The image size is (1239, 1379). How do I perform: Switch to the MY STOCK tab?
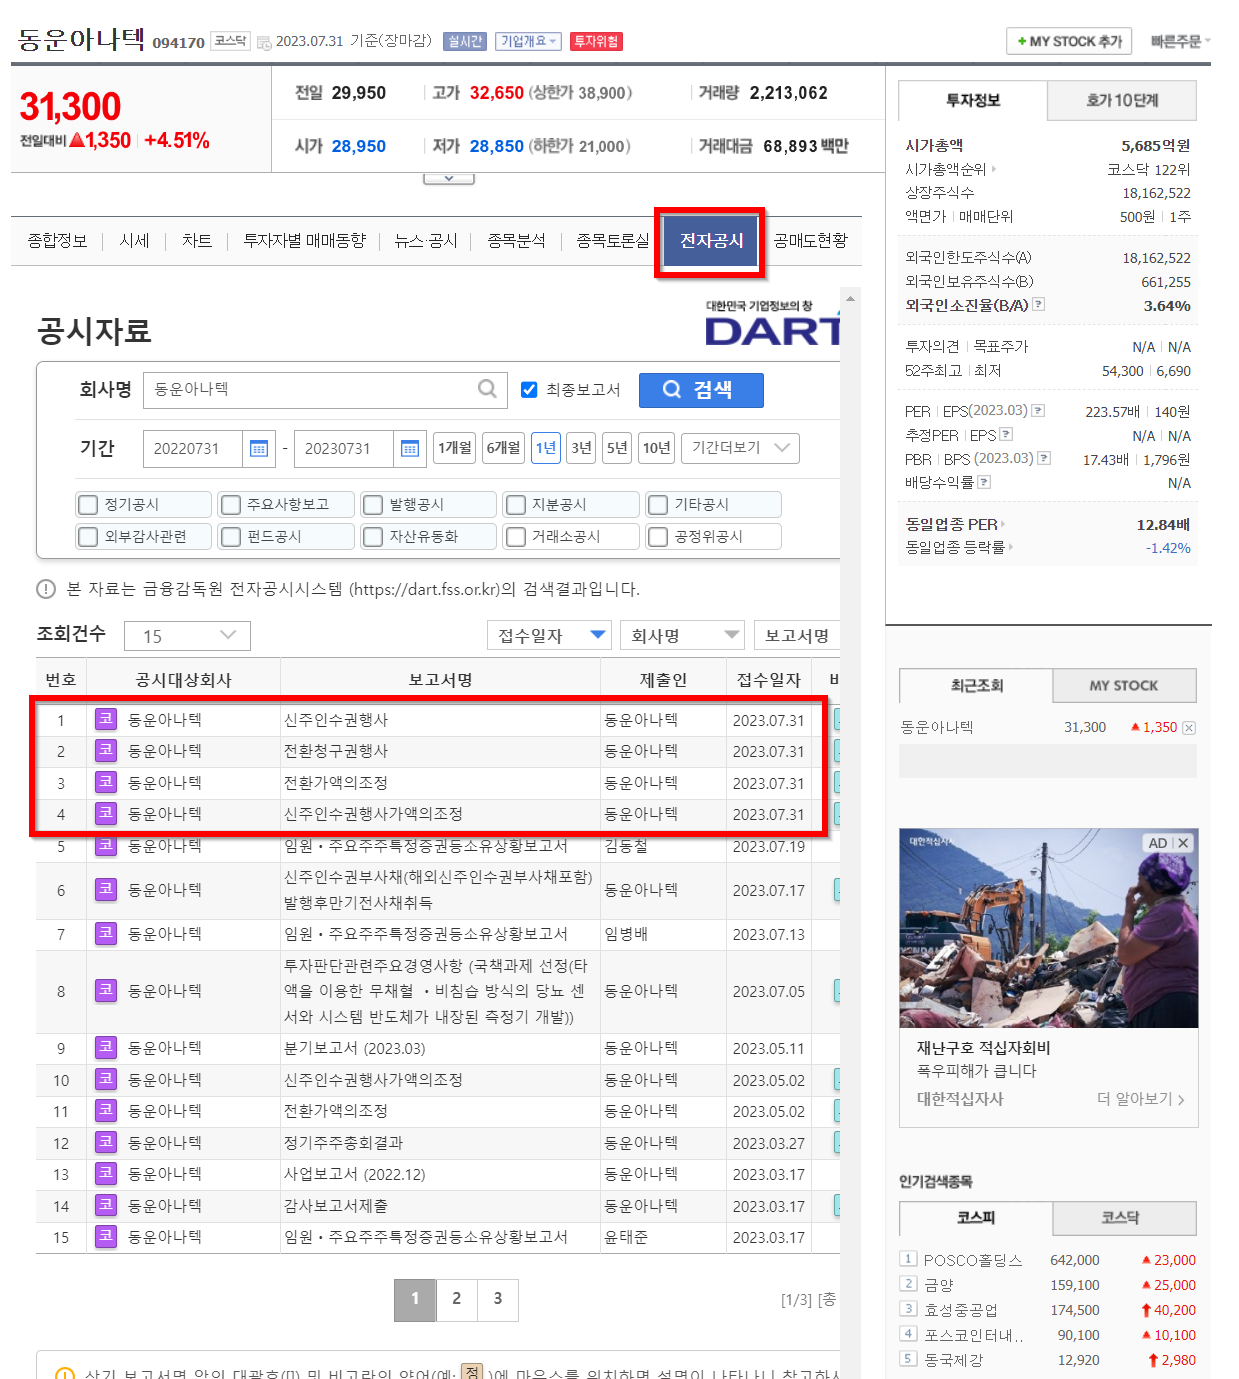pos(1124,685)
